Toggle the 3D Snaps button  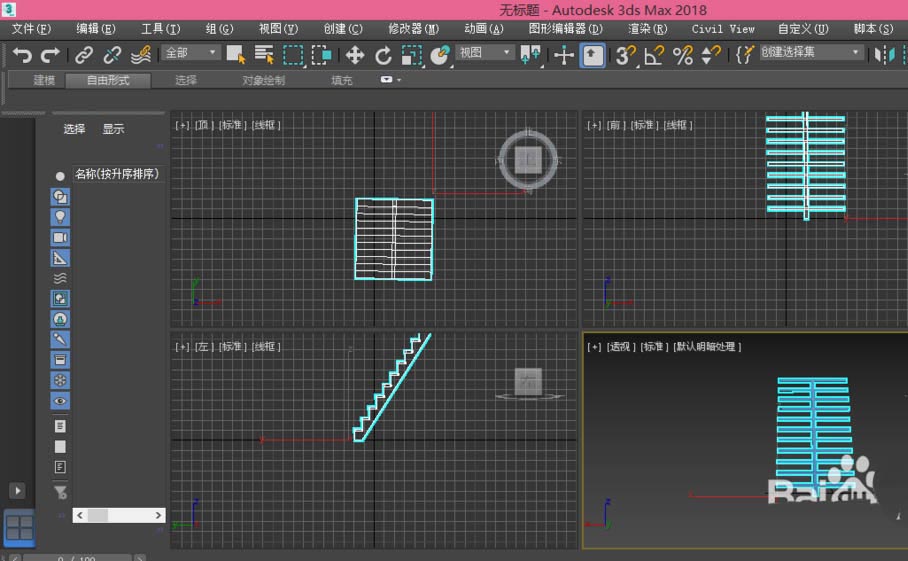tap(625, 55)
